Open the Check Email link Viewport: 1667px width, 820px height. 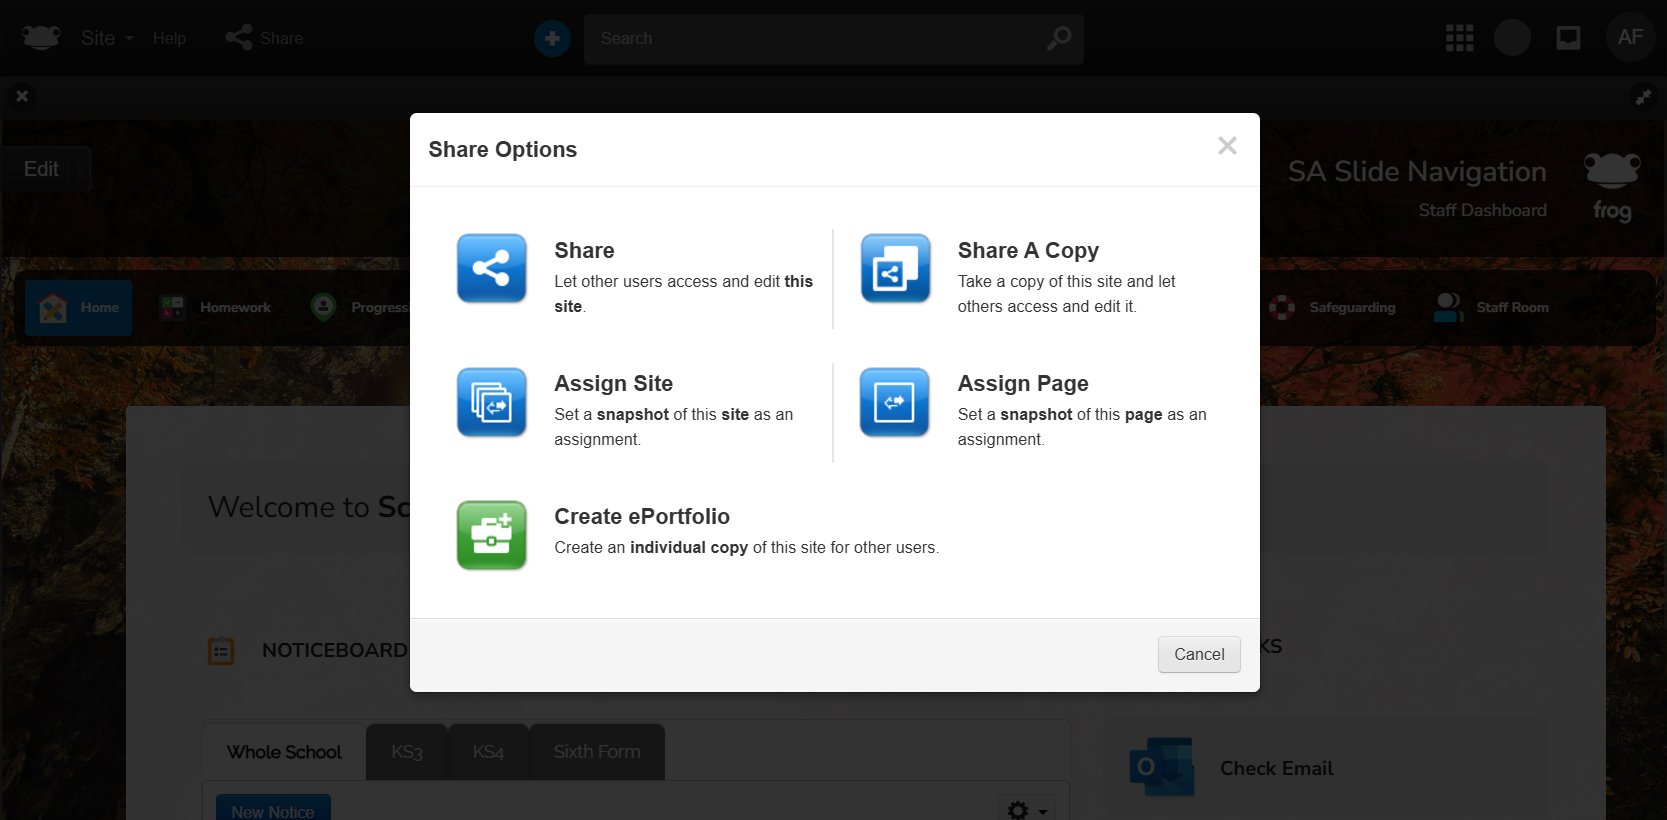[x=1276, y=768]
